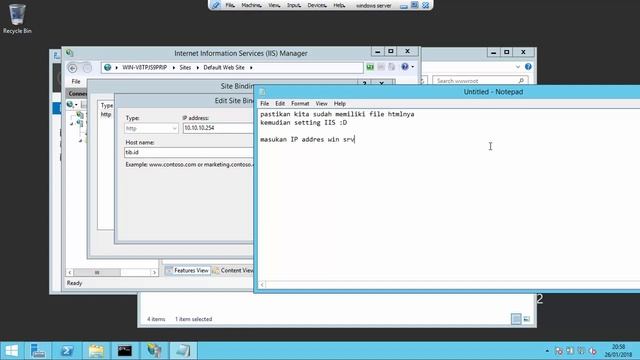This screenshot has height=360, width=640.
Task: Click the Site Bindings help question mark
Action: pyautogui.click(x=364, y=83)
